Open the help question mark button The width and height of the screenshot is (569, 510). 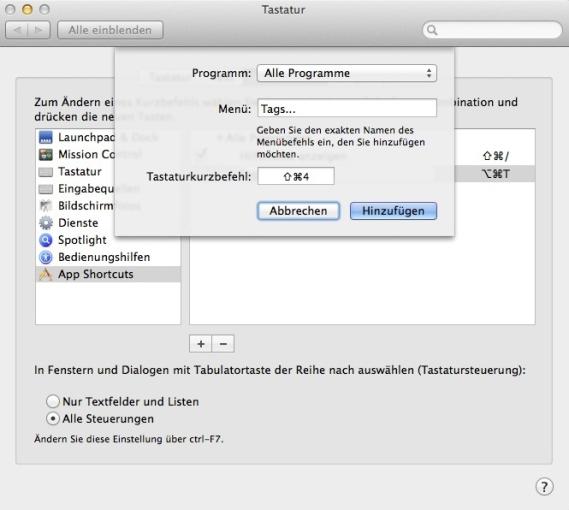click(x=544, y=486)
